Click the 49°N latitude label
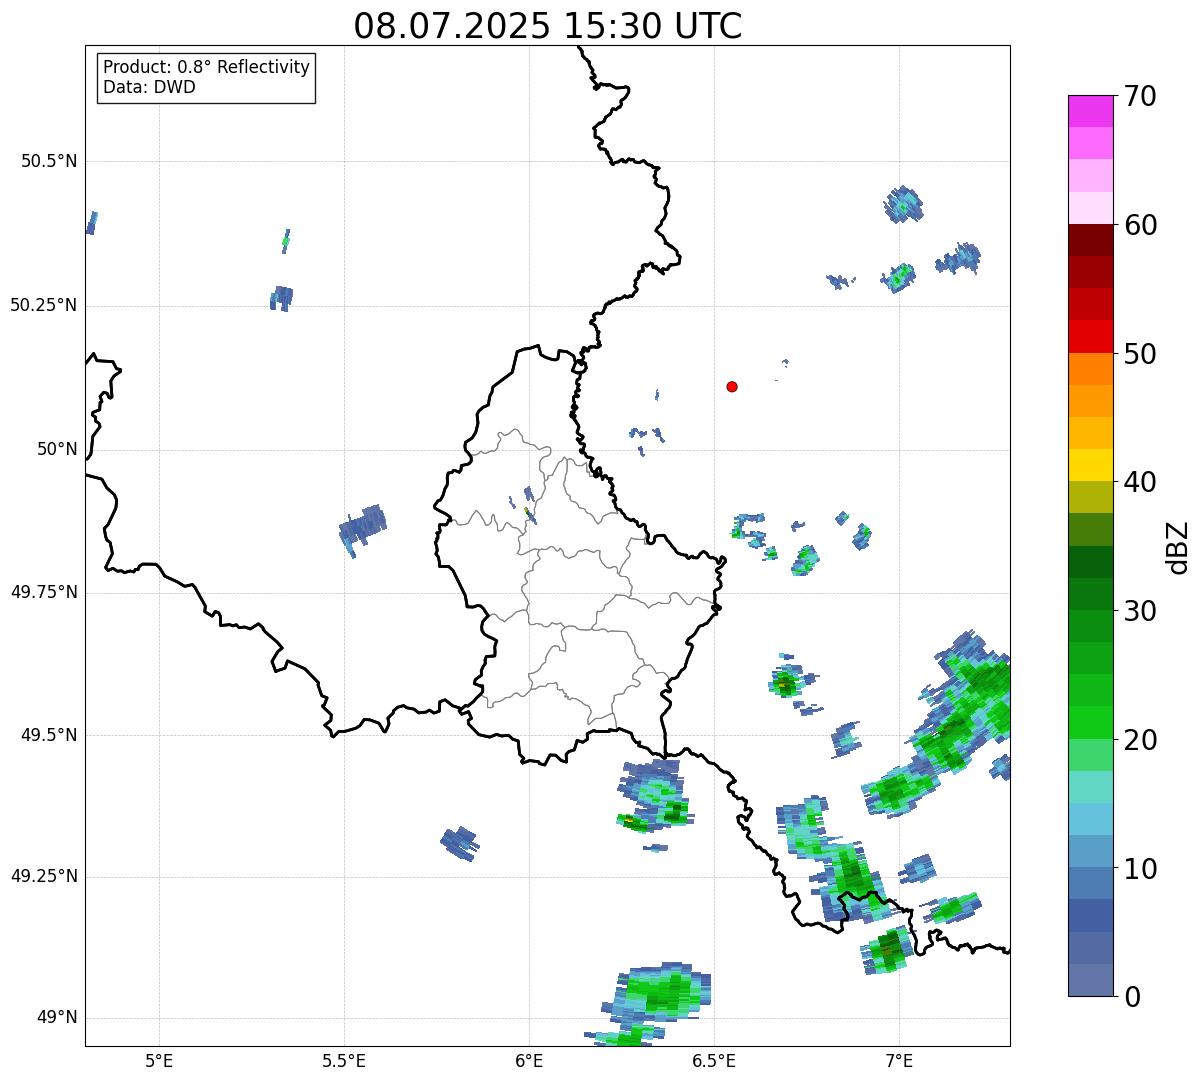Image resolution: width=1202 pixels, height=1081 pixels. tap(57, 1017)
